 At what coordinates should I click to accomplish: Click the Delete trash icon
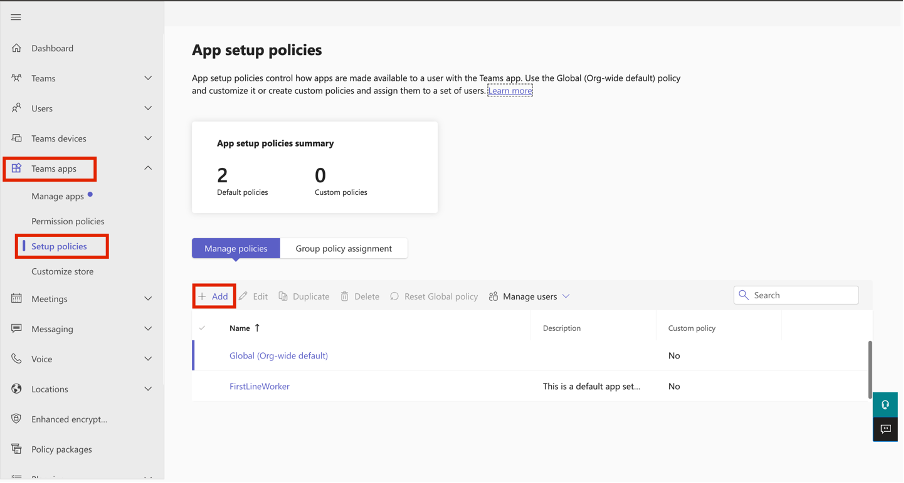(x=345, y=296)
